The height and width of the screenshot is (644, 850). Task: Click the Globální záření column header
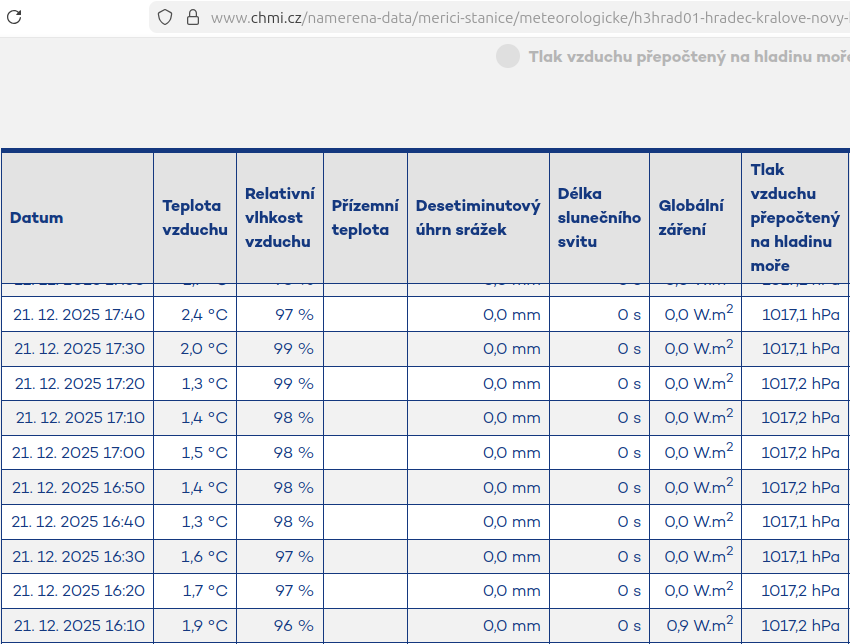pos(691,218)
